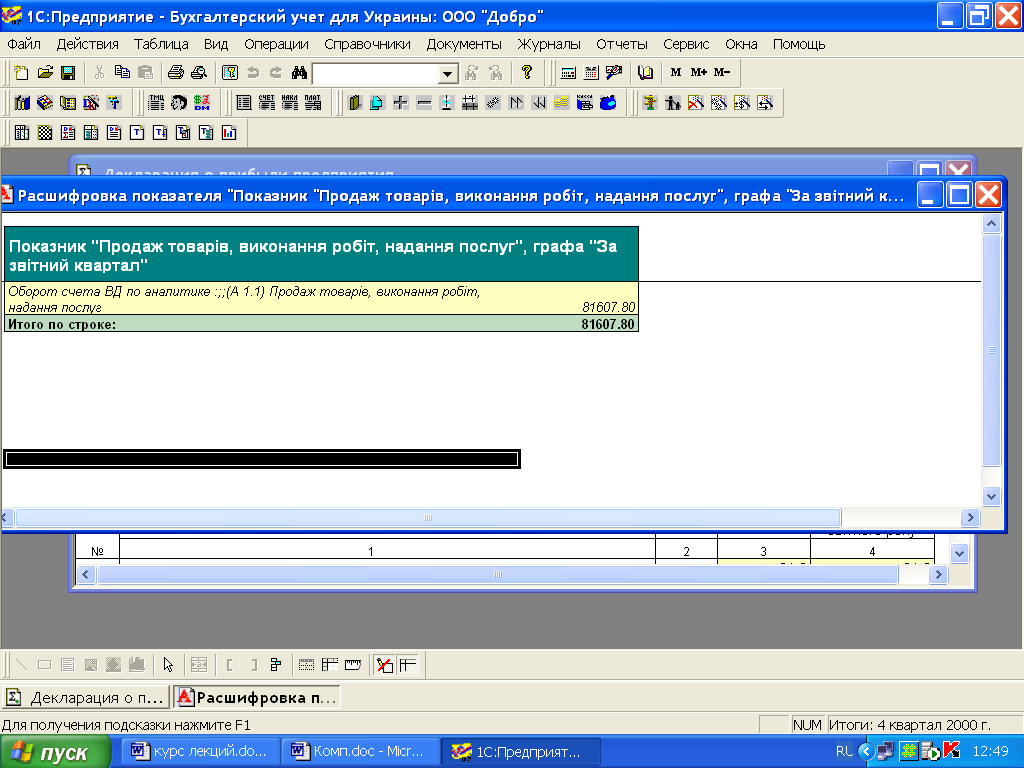
Task: Click the face employees icon
Action: [179, 103]
